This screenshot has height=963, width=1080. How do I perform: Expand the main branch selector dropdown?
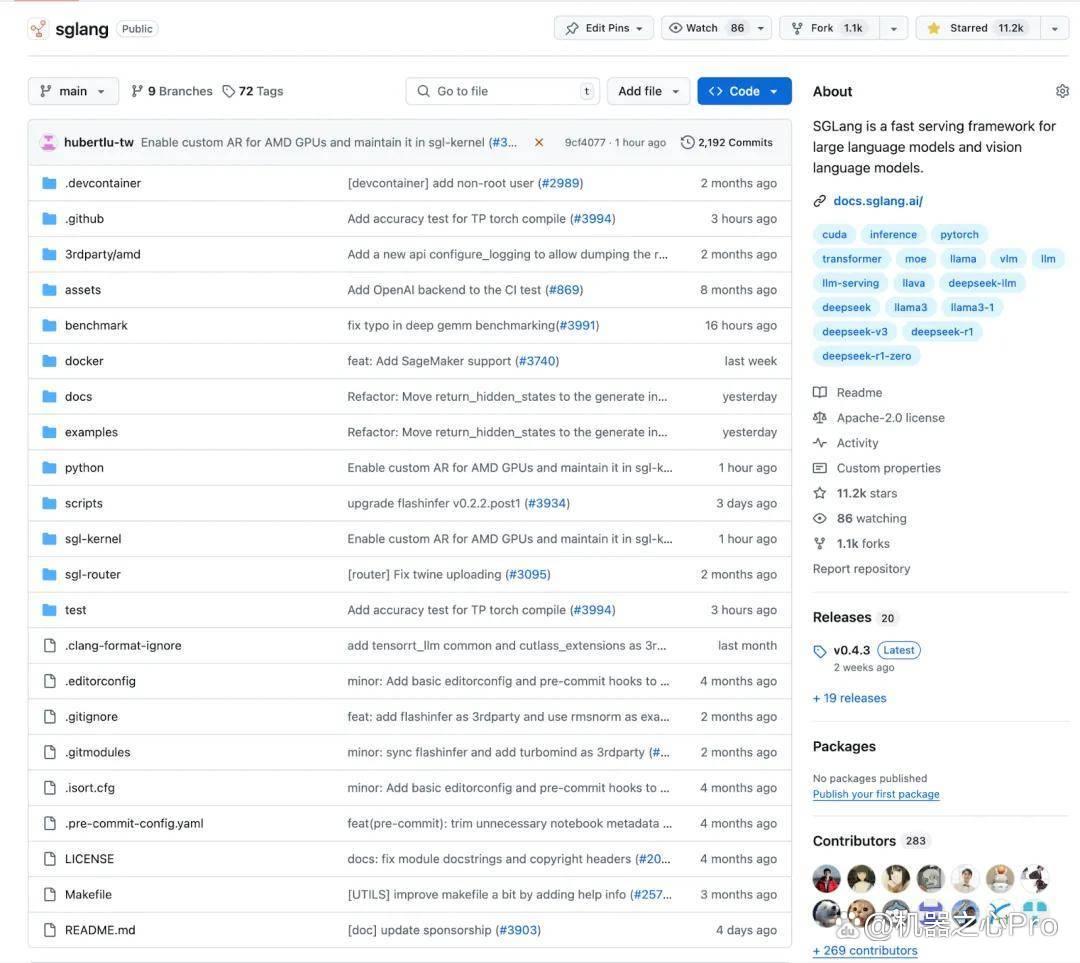tap(73, 91)
